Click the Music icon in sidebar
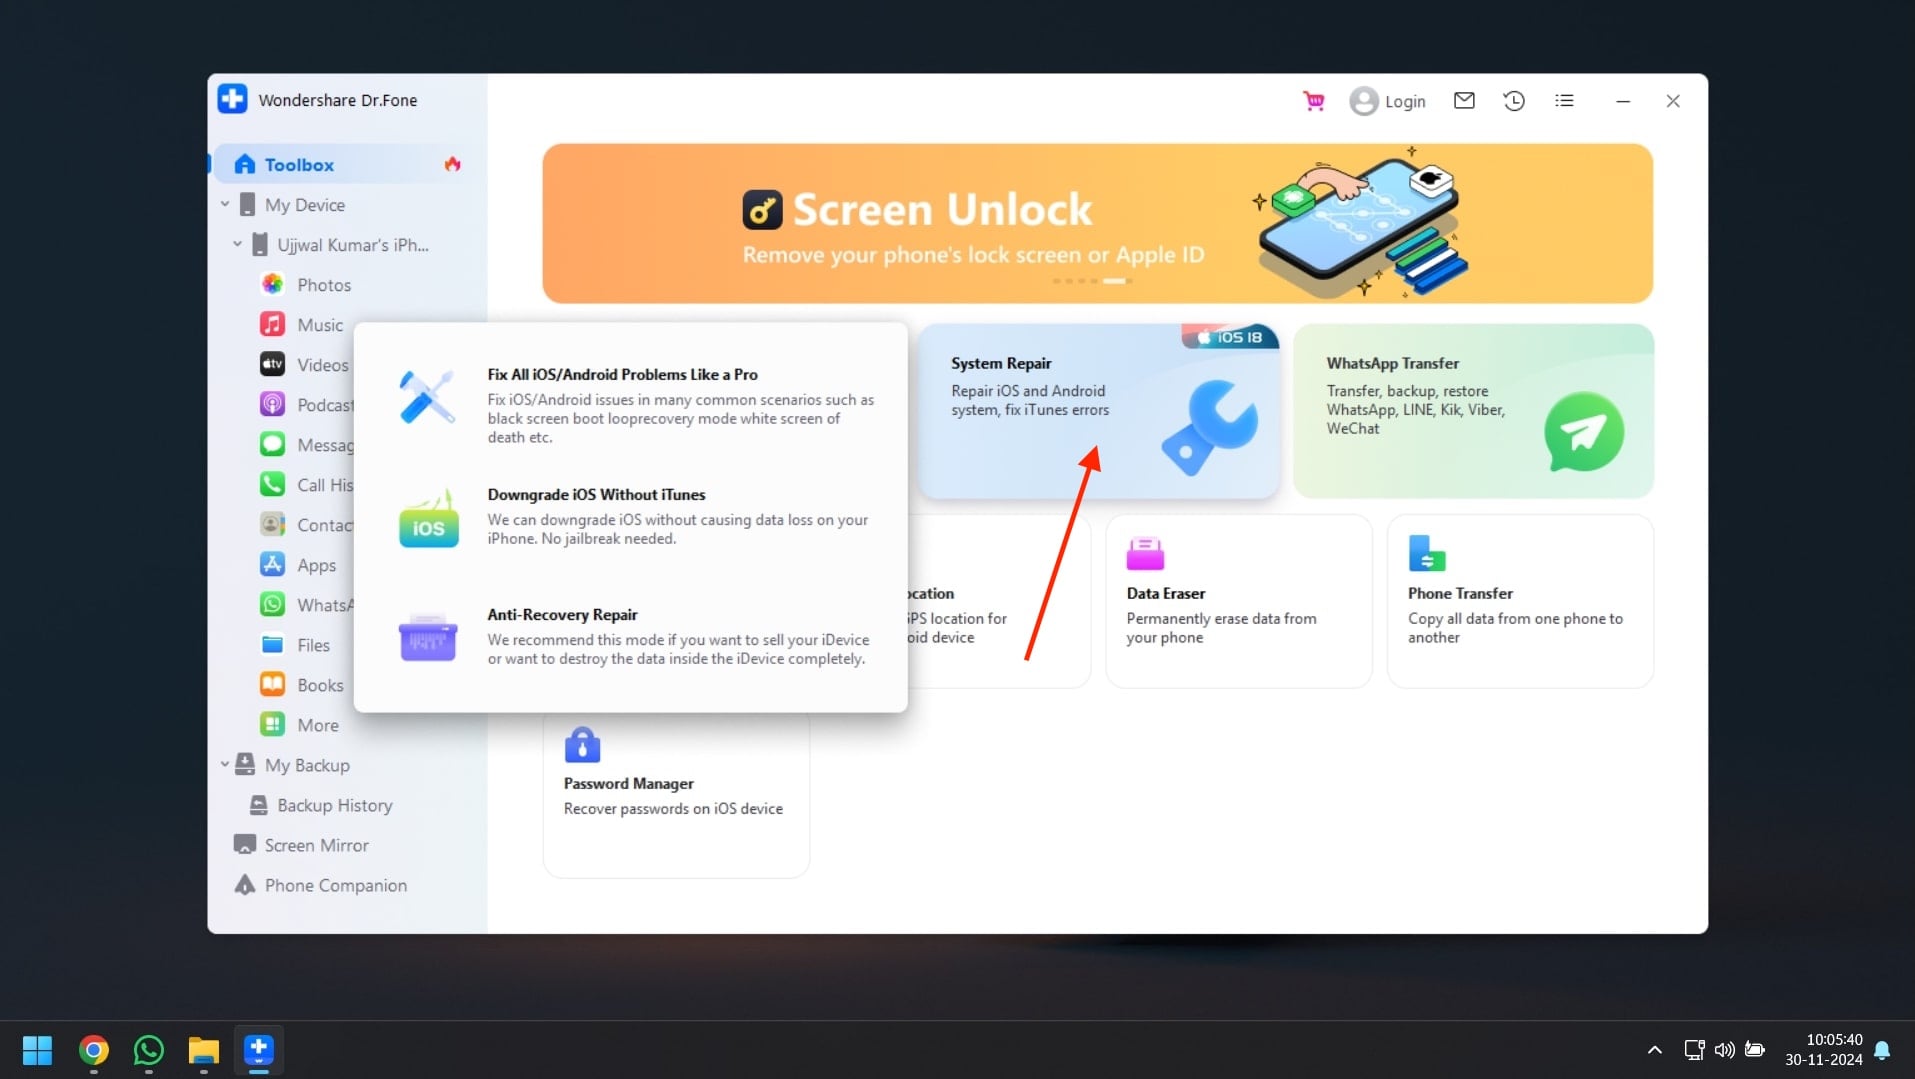The width and height of the screenshot is (1915, 1079). point(272,324)
